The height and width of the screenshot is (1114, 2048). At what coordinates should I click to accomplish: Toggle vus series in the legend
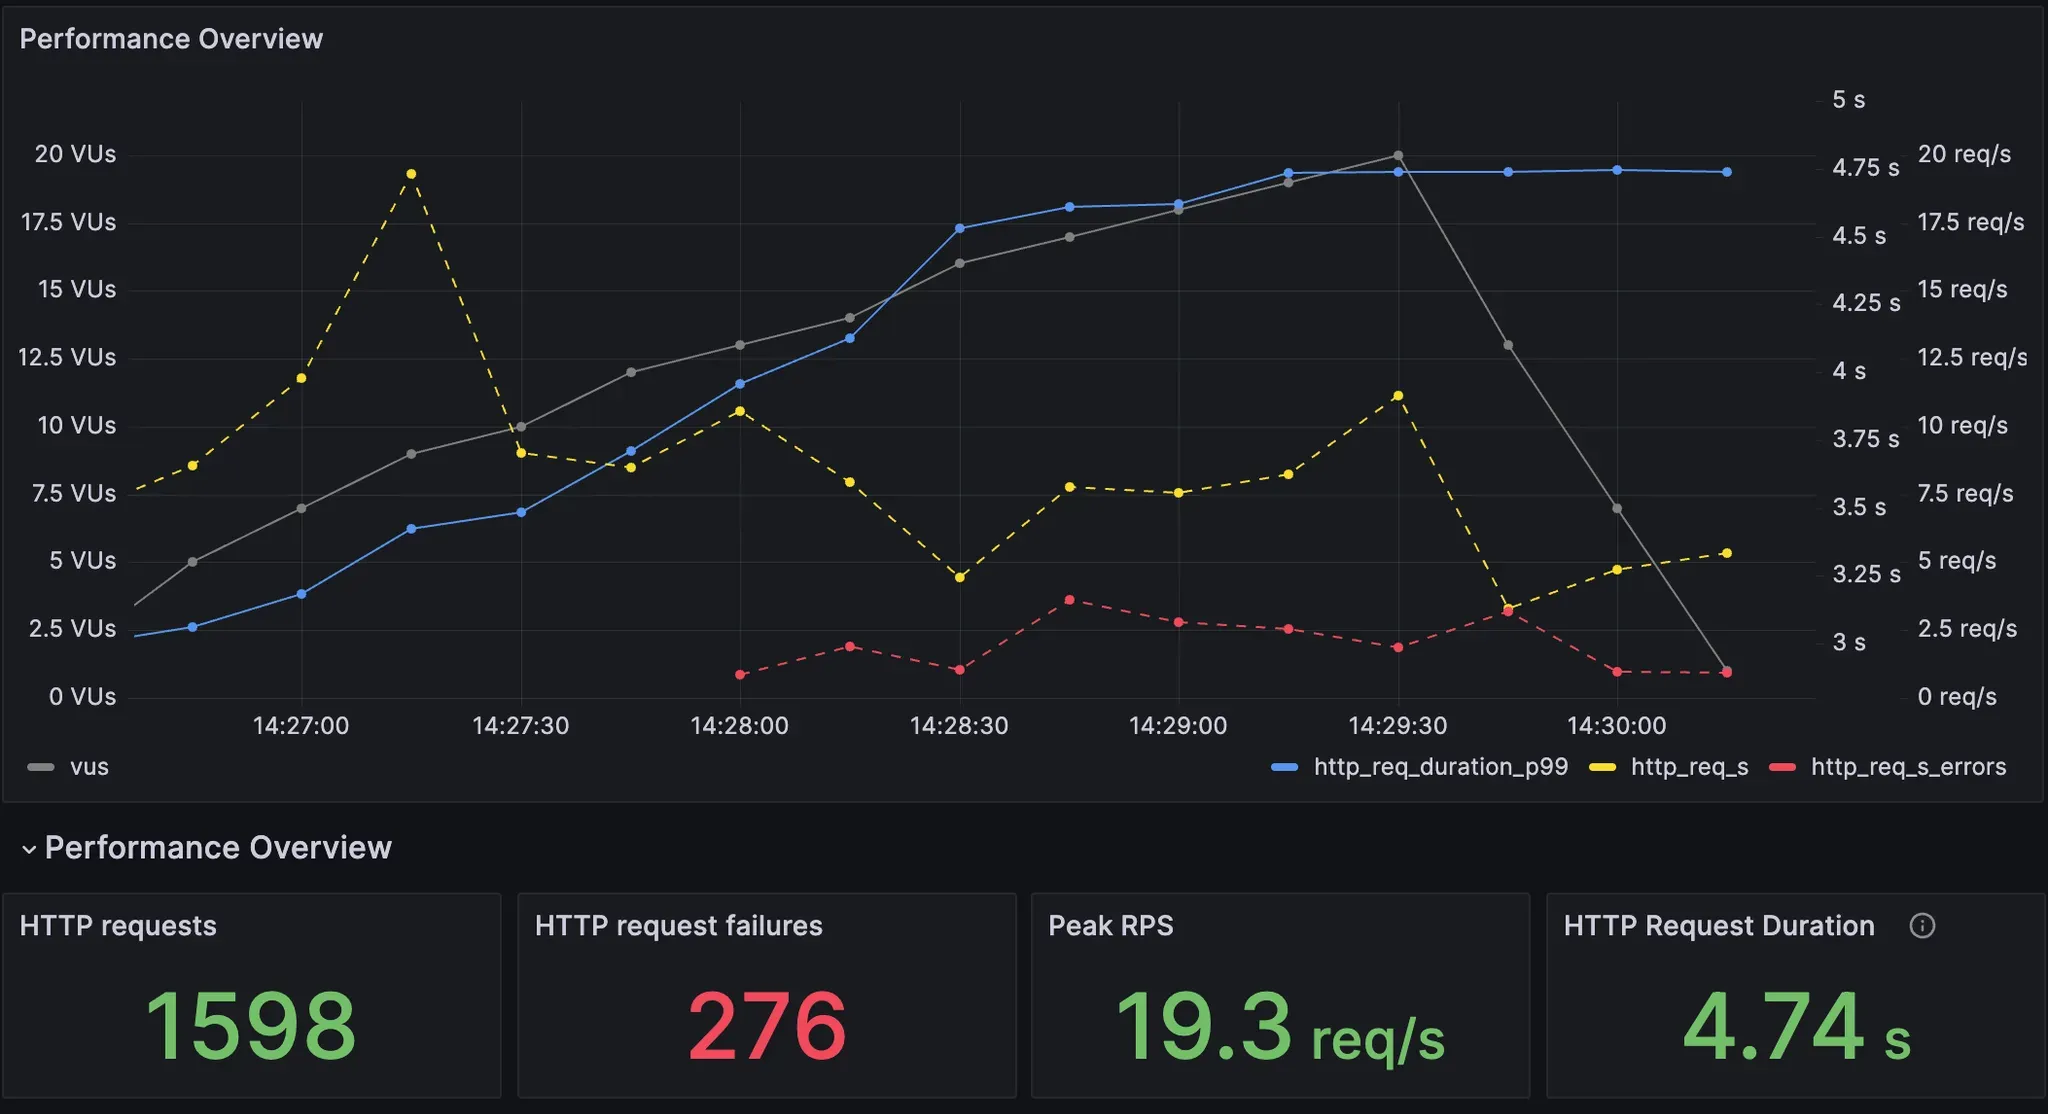[89, 767]
